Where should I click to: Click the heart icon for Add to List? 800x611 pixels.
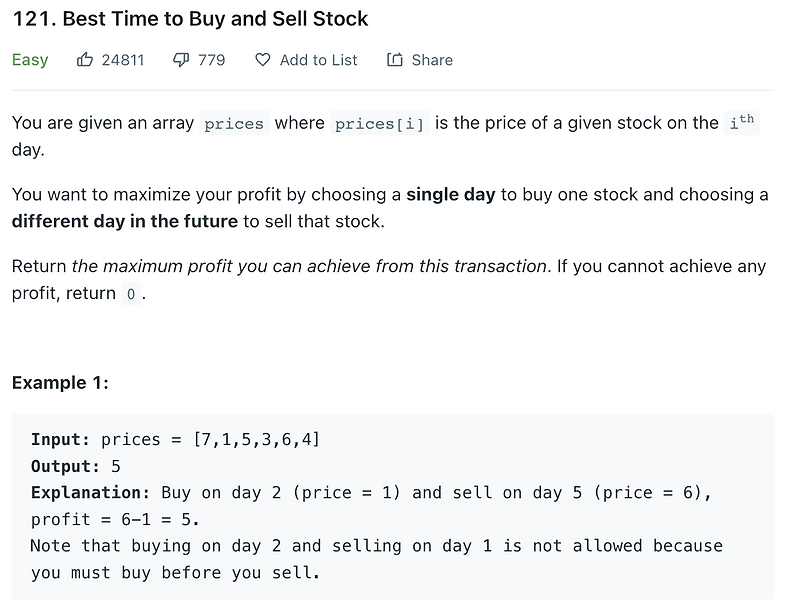coord(263,60)
